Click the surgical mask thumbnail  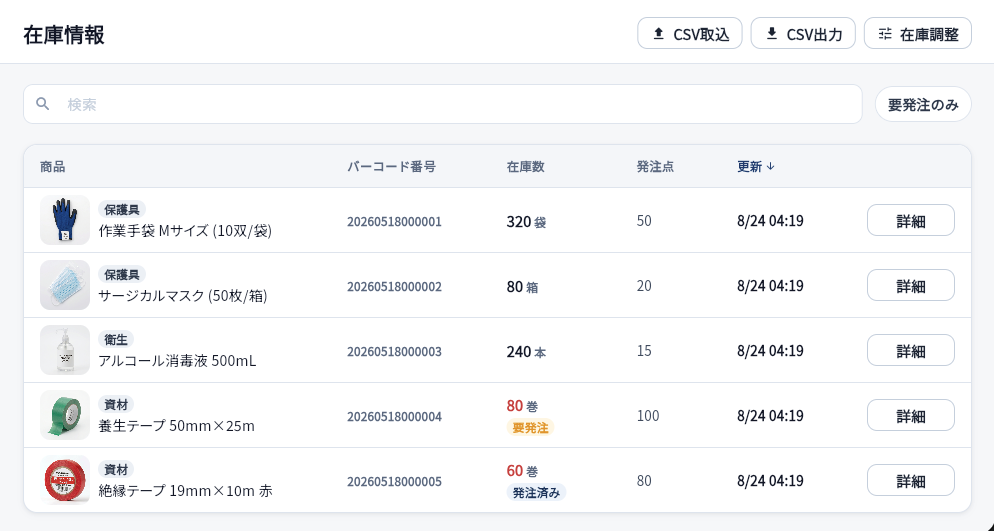(x=65, y=285)
